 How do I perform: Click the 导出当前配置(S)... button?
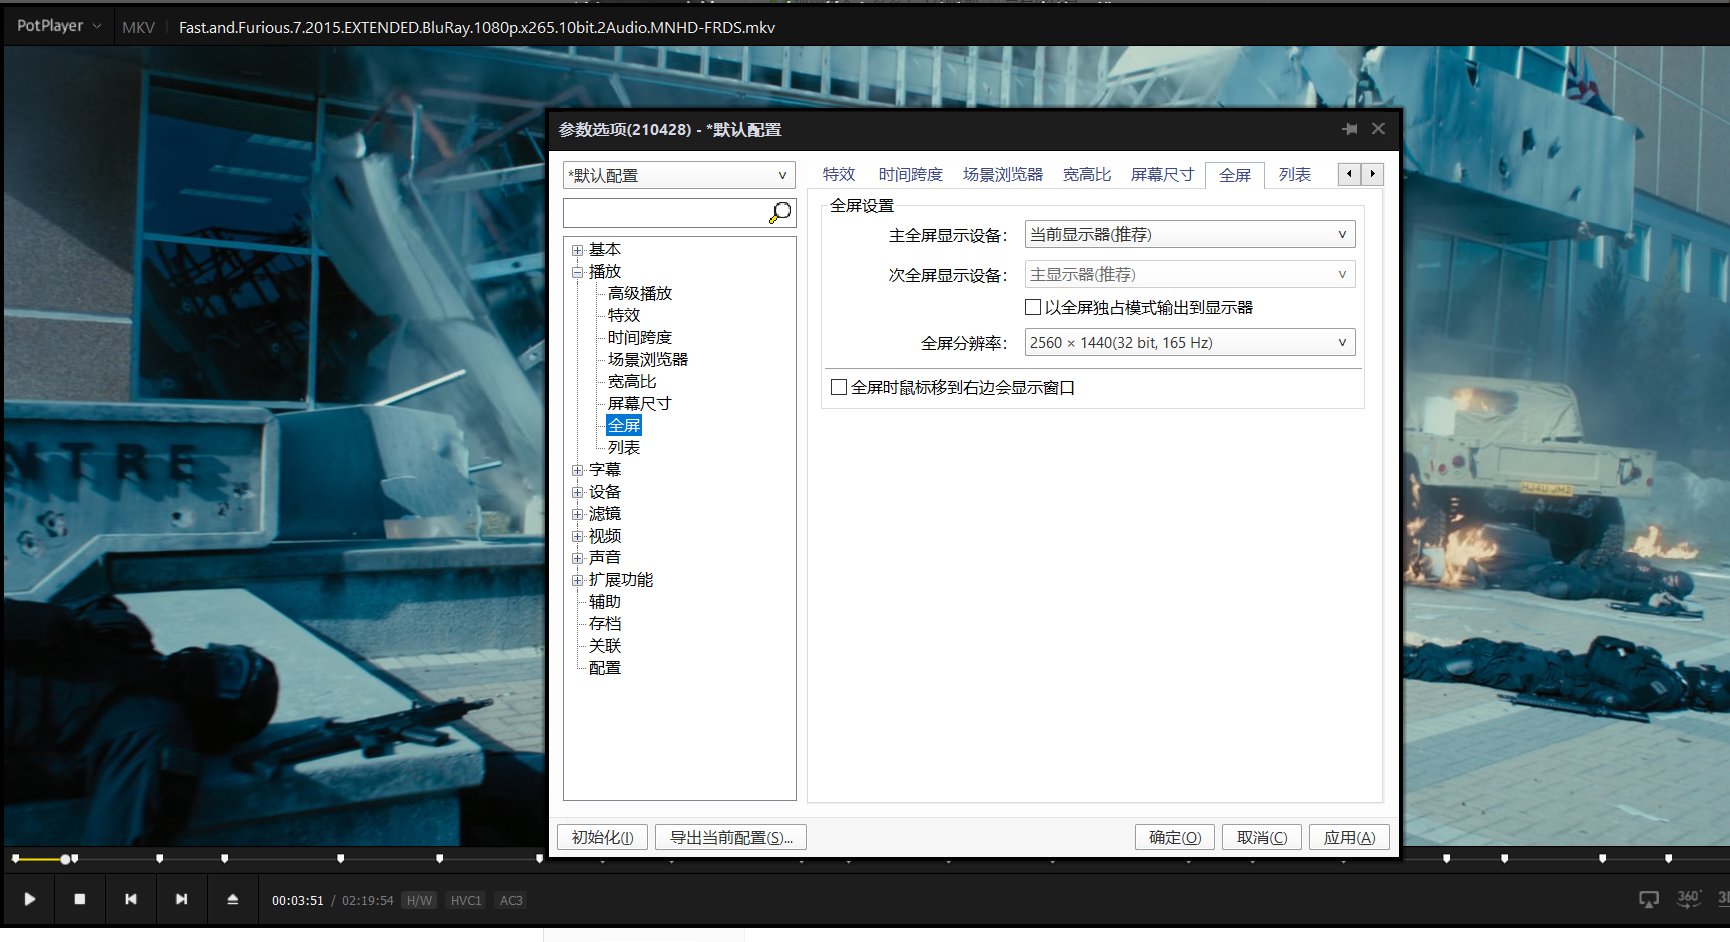(731, 837)
